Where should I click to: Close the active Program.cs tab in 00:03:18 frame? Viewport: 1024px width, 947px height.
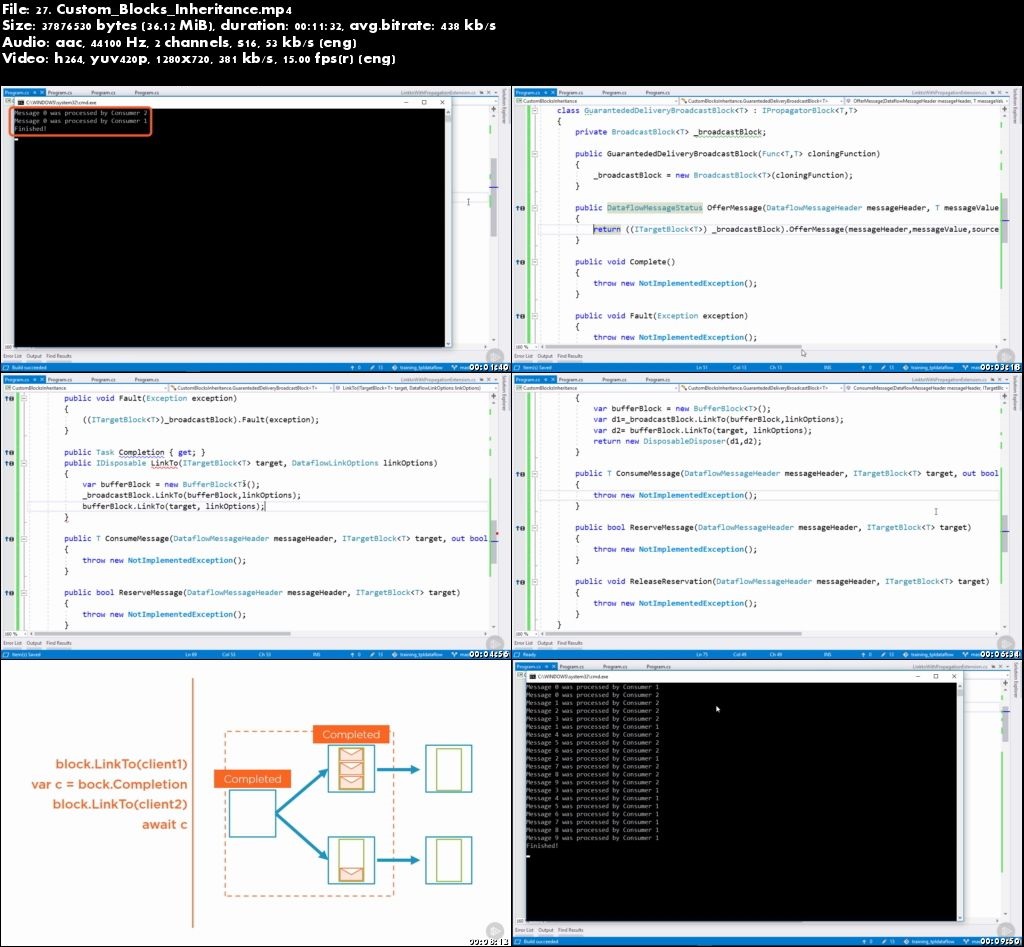point(552,93)
